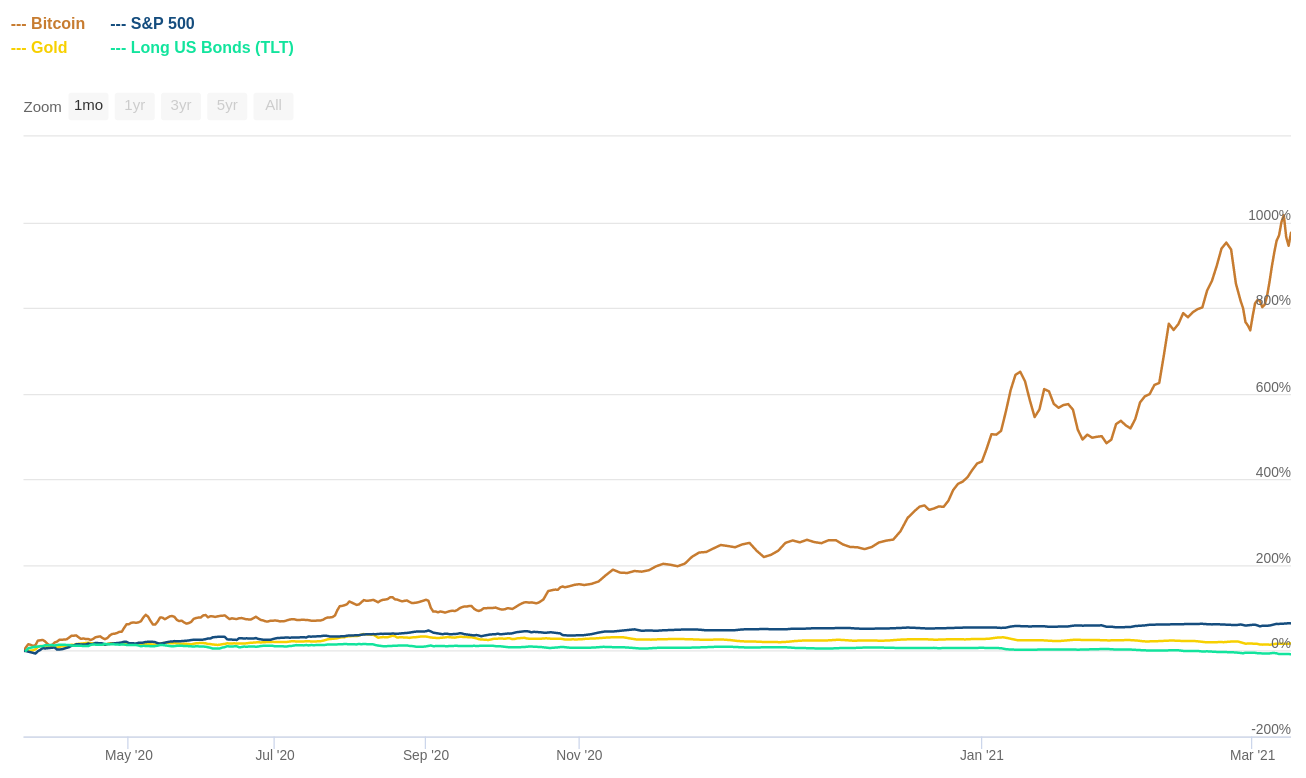Click the May '20 axis label
This screenshot has height=778, width=1306.
pos(129,755)
